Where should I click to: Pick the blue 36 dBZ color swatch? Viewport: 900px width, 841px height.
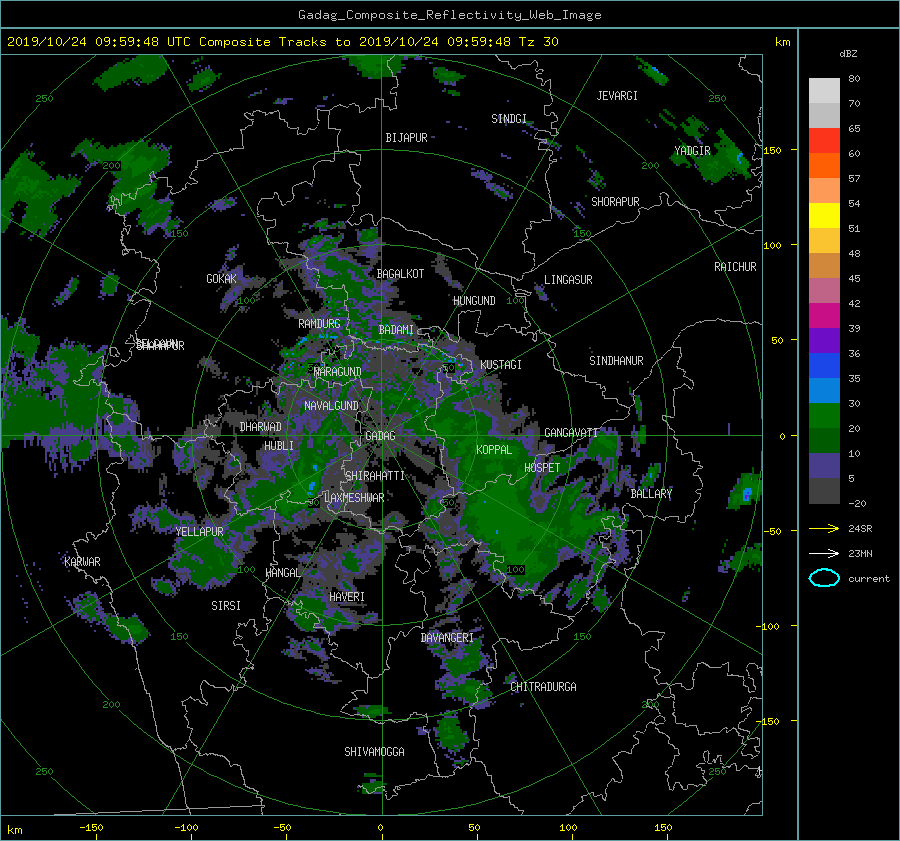point(824,365)
